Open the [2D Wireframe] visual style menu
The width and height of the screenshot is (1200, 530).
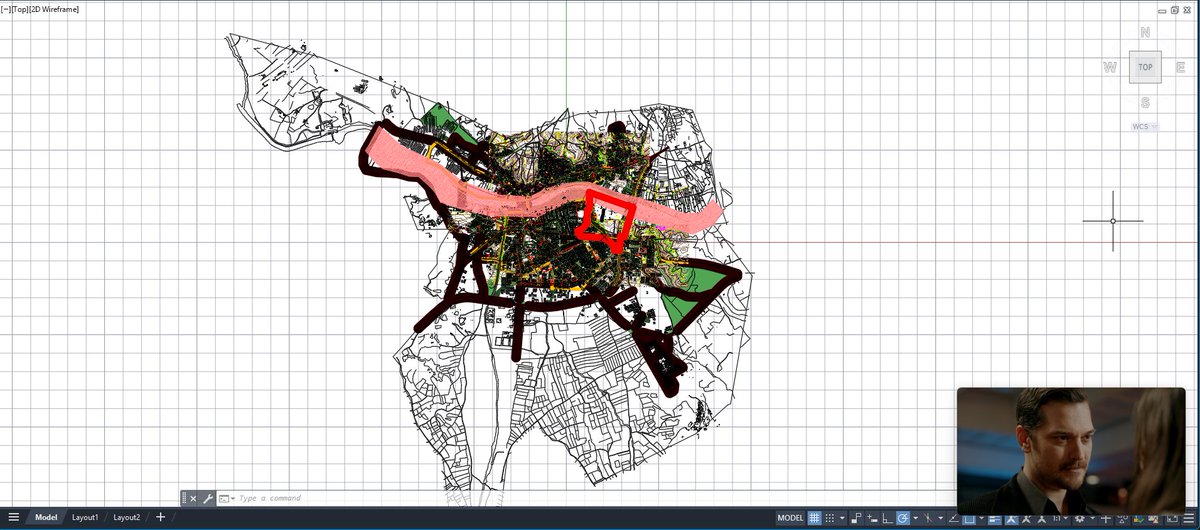56,9
